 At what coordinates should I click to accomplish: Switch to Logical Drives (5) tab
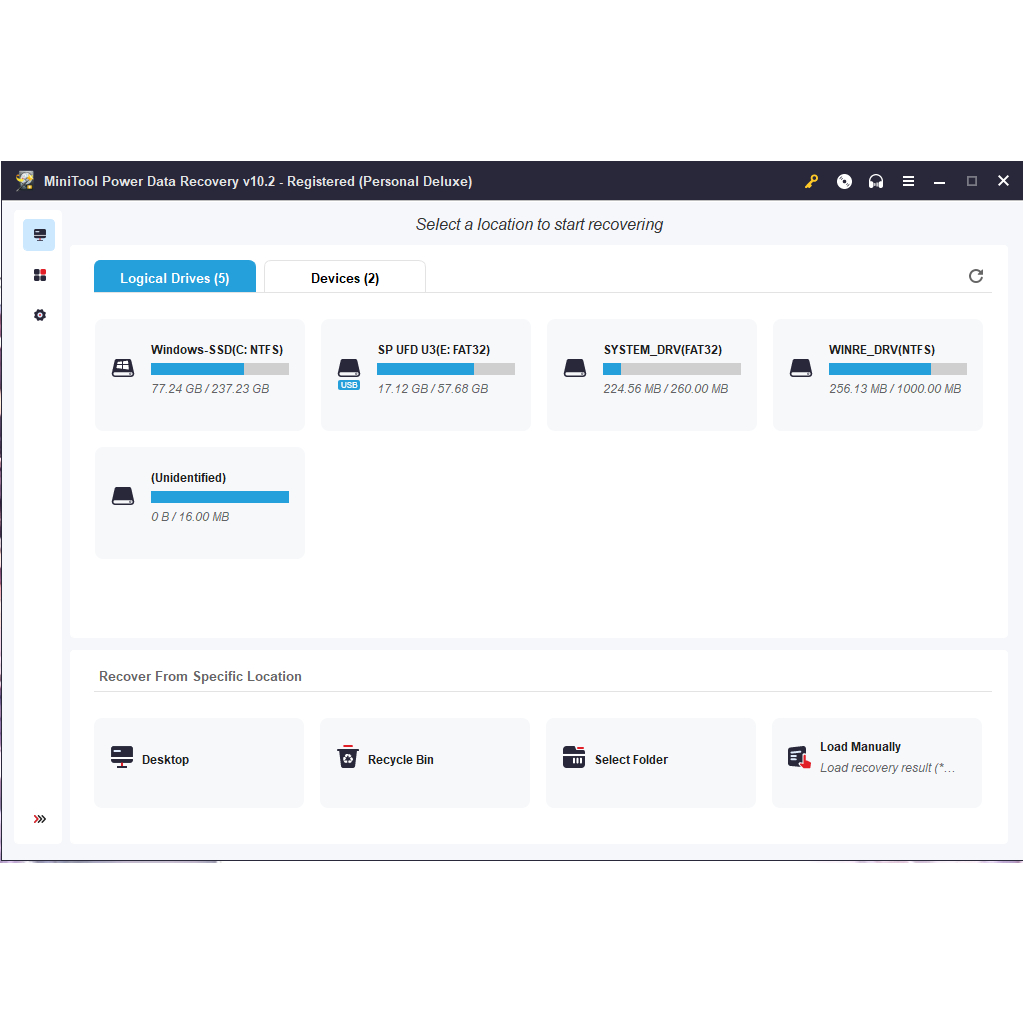(175, 277)
